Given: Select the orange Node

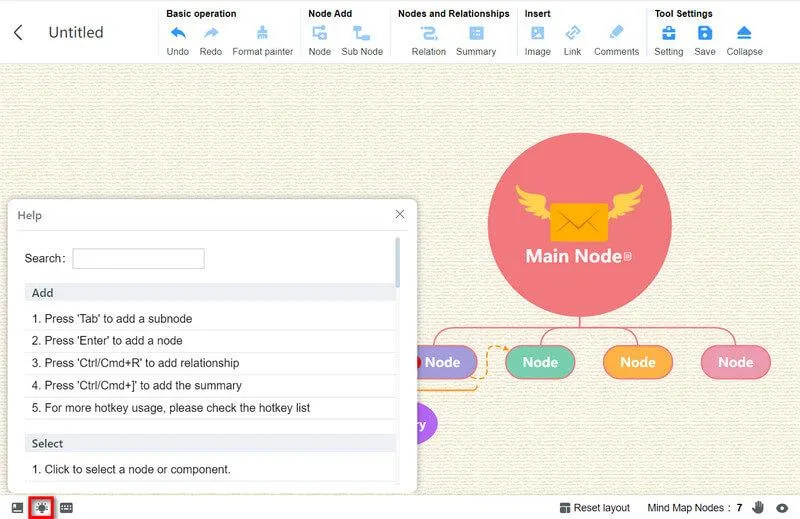Looking at the screenshot, I should 638,362.
